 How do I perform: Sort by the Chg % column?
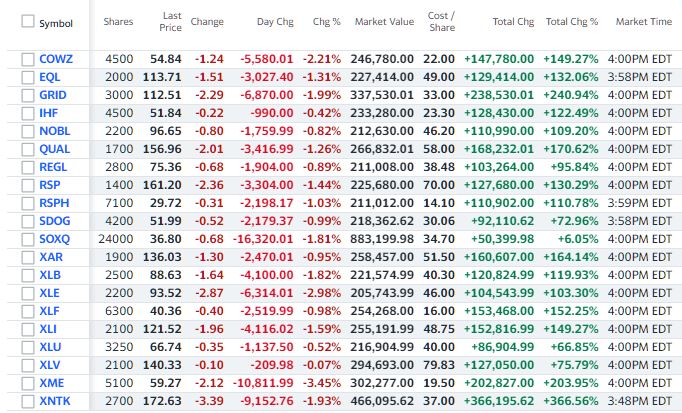[326, 22]
